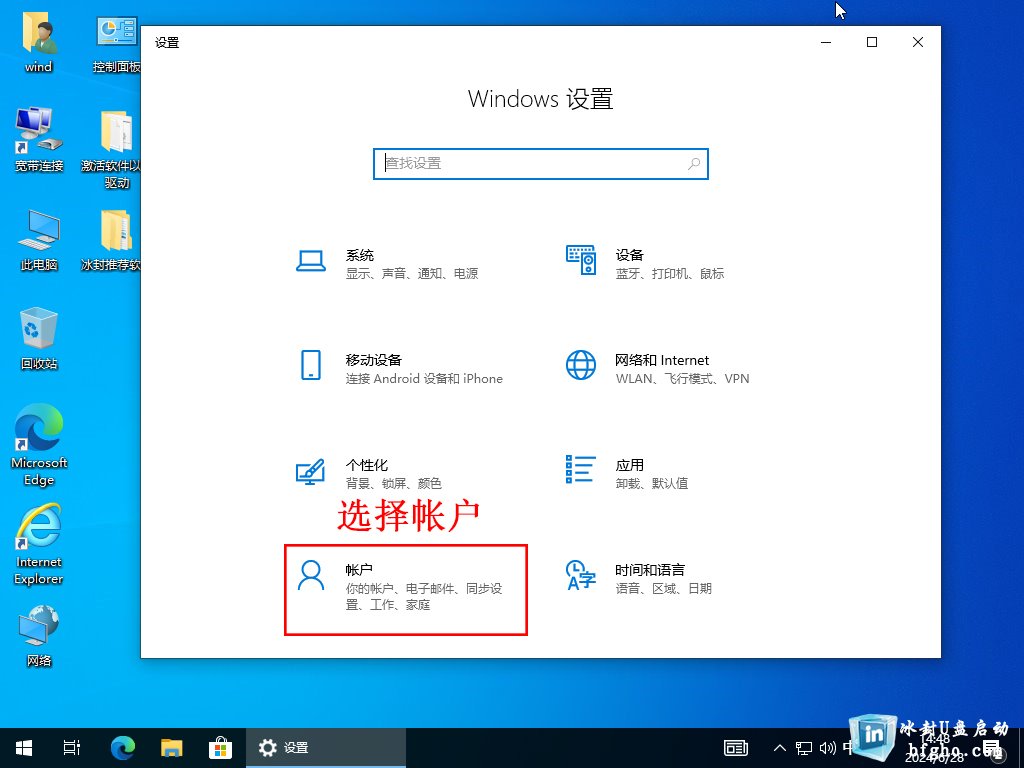Screen dimensions: 1024x768
Task: Select the 回收站 recycle bin icon
Action: (39, 338)
